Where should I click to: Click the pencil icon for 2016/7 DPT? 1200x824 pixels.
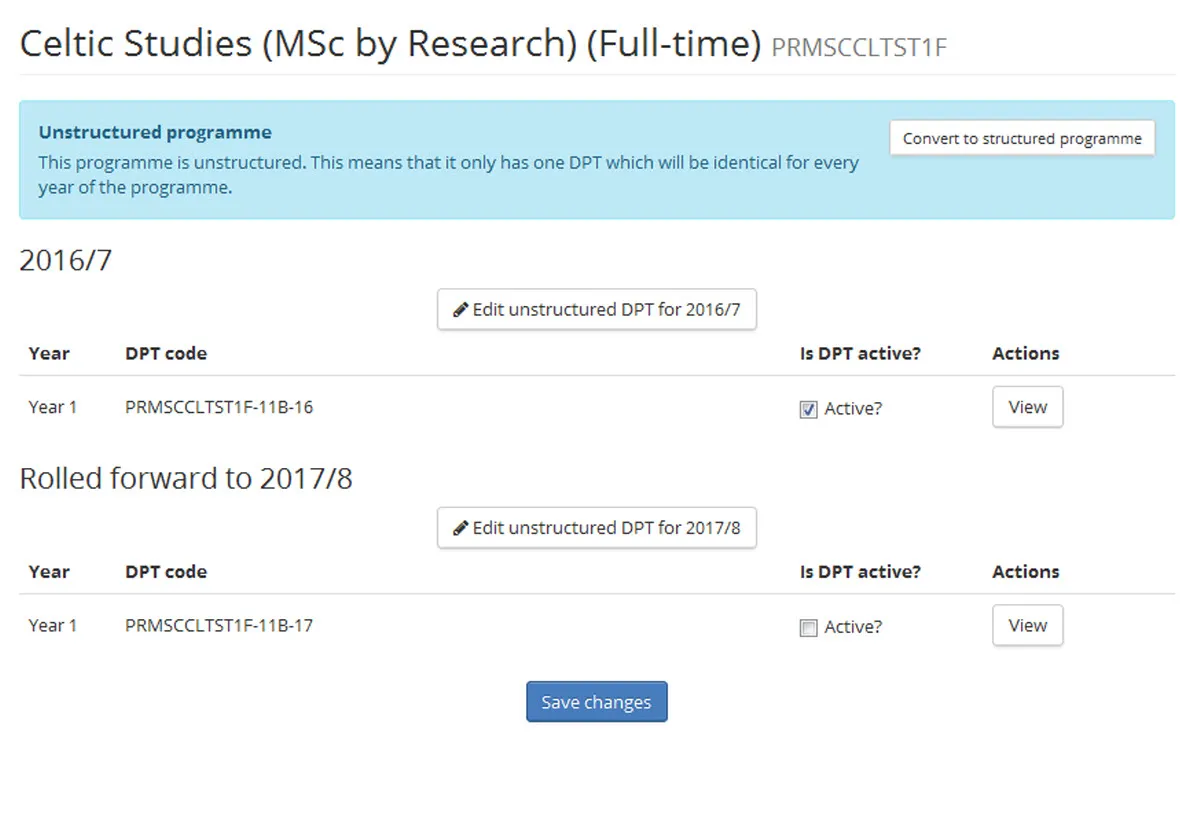(461, 310)
